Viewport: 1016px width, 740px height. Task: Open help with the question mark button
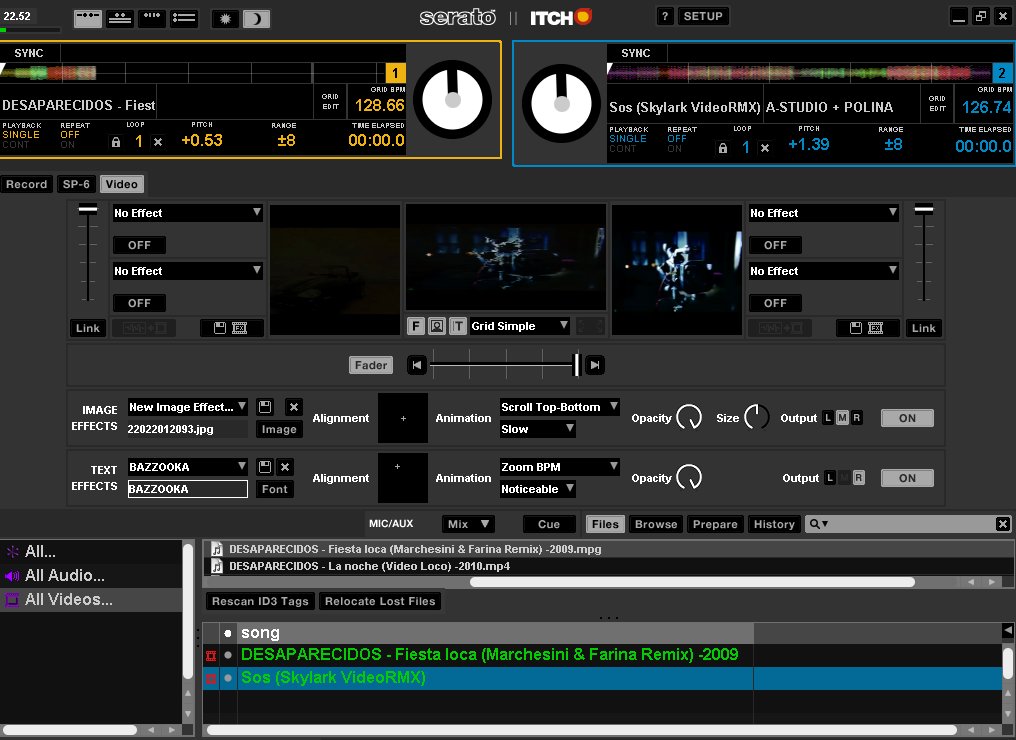click(x=665, y=16)
